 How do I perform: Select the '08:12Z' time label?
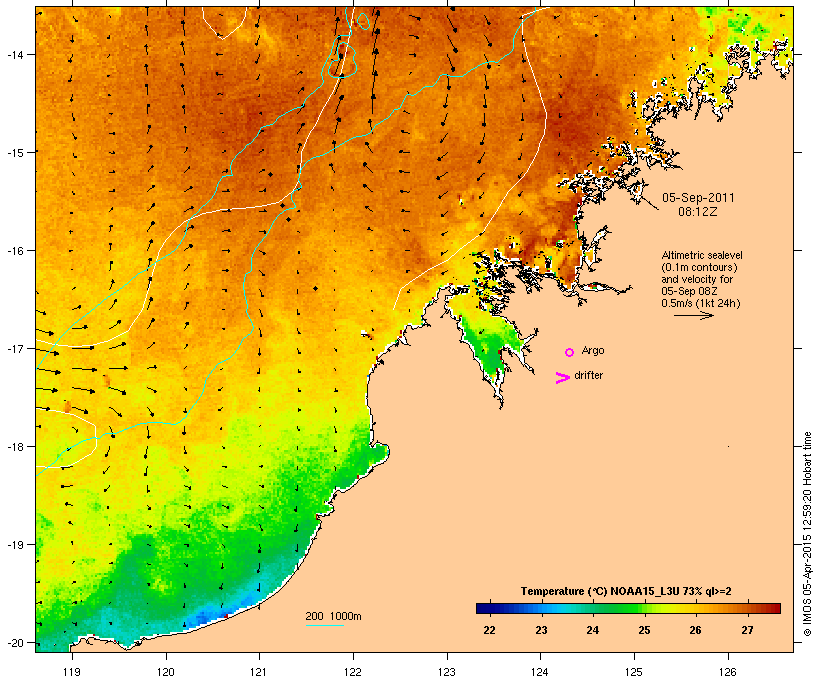(x=698, y=212)
